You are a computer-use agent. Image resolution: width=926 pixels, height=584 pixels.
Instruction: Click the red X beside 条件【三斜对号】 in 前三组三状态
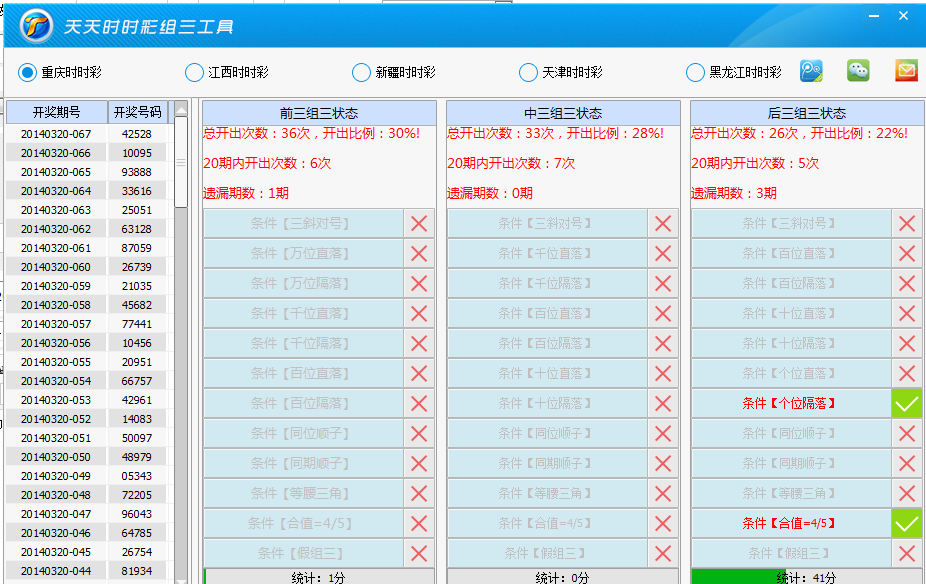pos(419,223)
